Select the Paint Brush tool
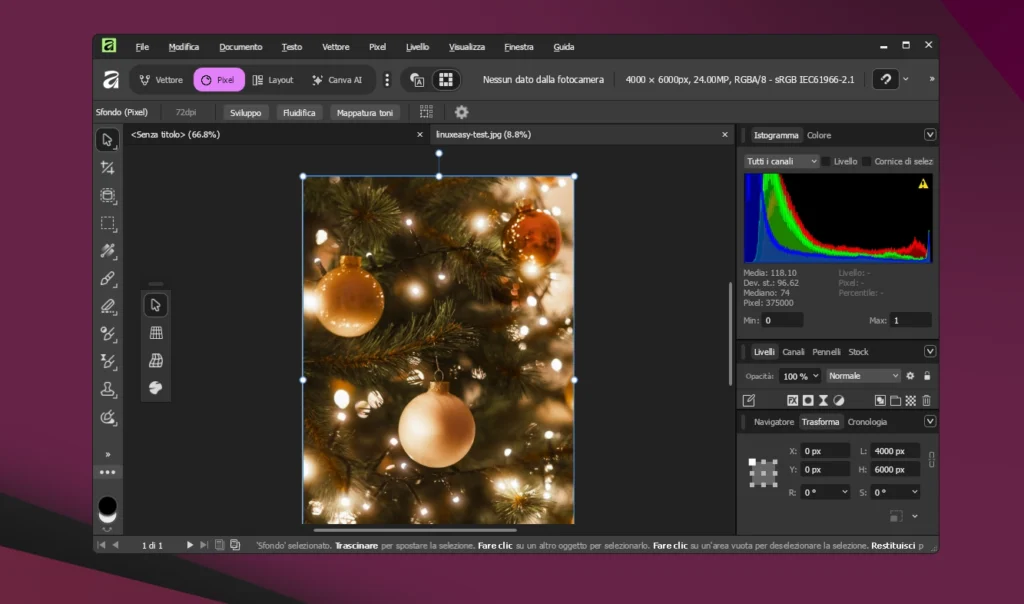The width and height of the screenshot is (1024, 604). tap(108, 280)
